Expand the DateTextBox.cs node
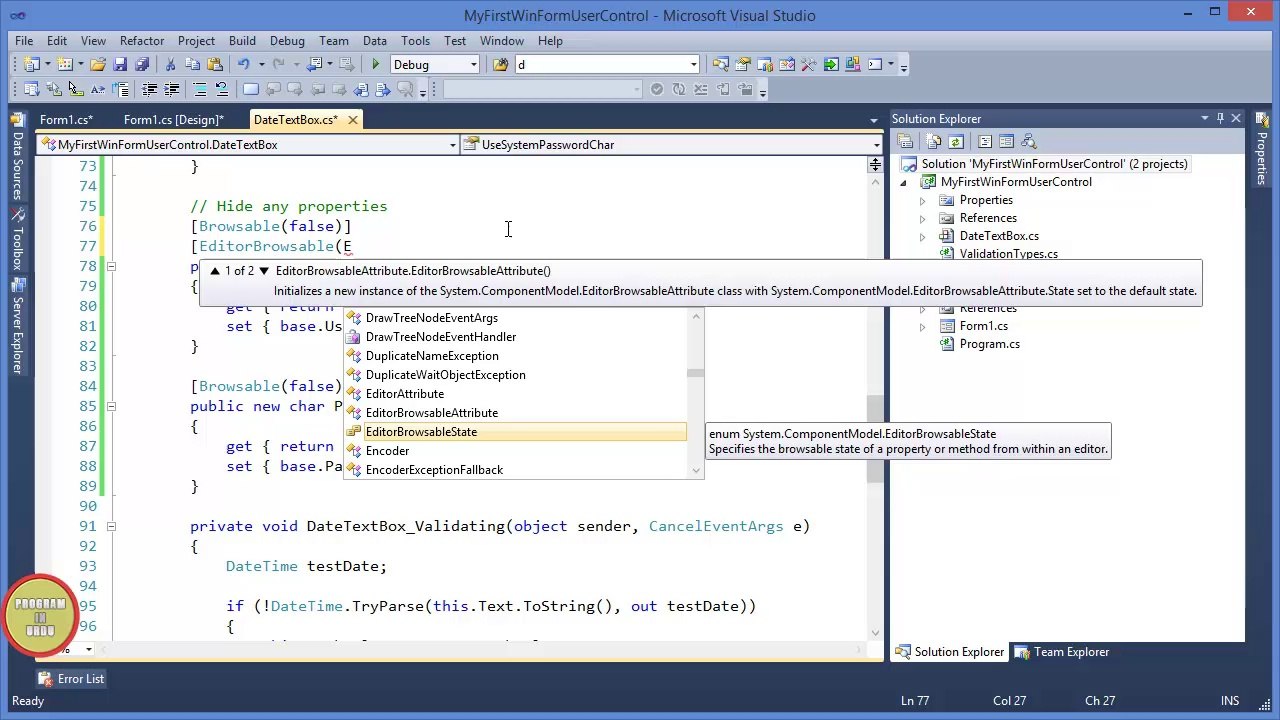The image size is (1280, 720). tap(922, 236)
